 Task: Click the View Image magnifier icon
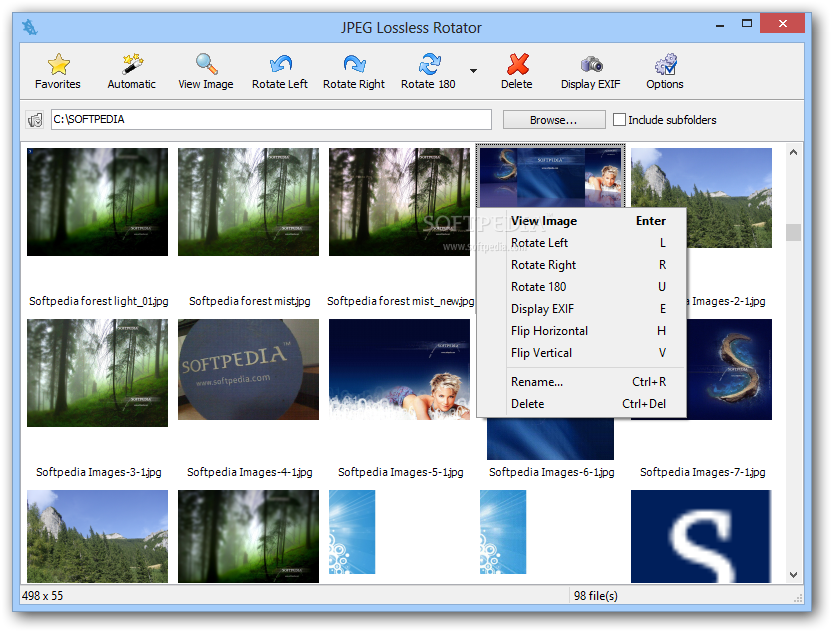pos(206,64)
